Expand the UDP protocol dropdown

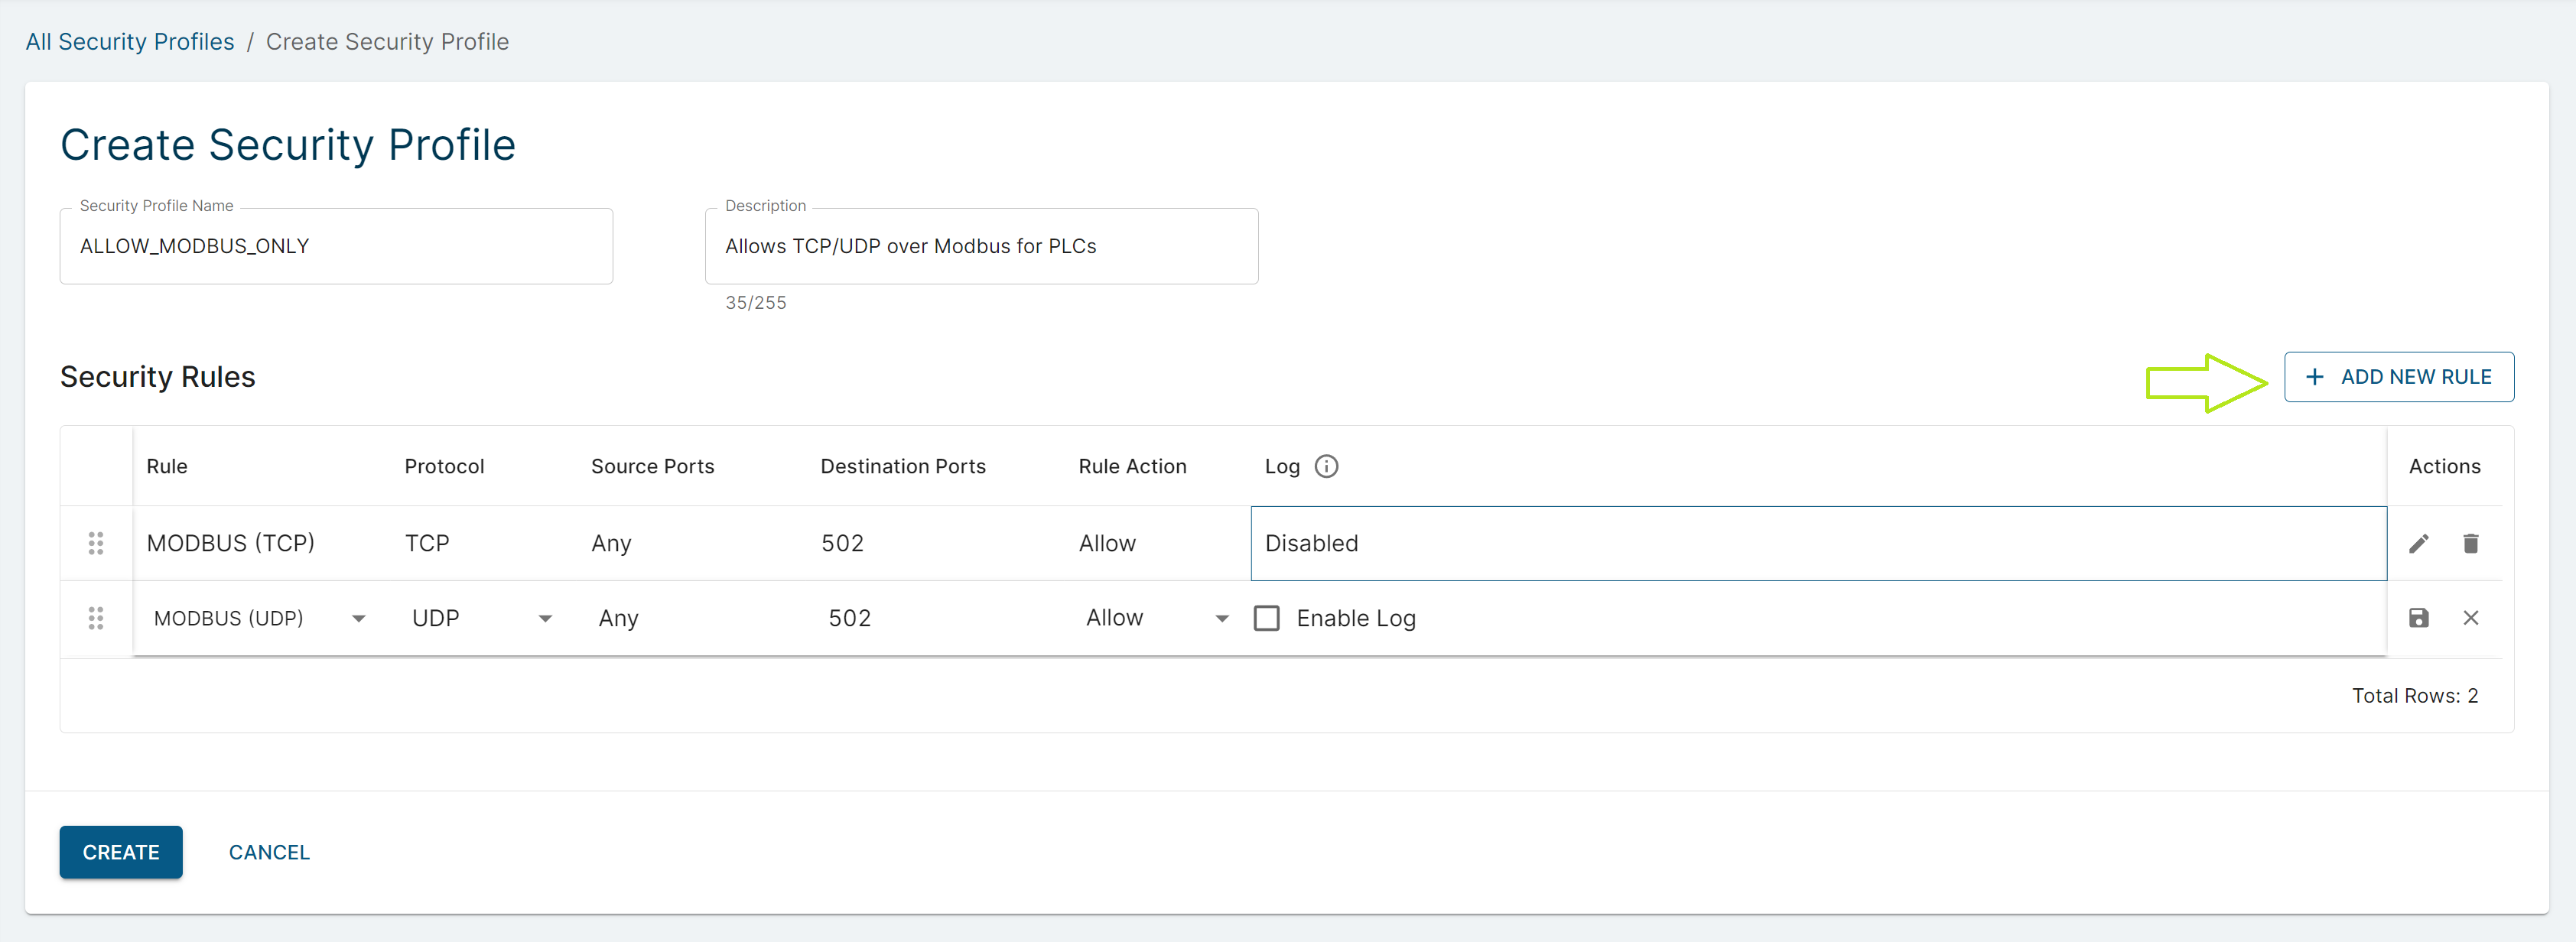[x=545, y=619]
